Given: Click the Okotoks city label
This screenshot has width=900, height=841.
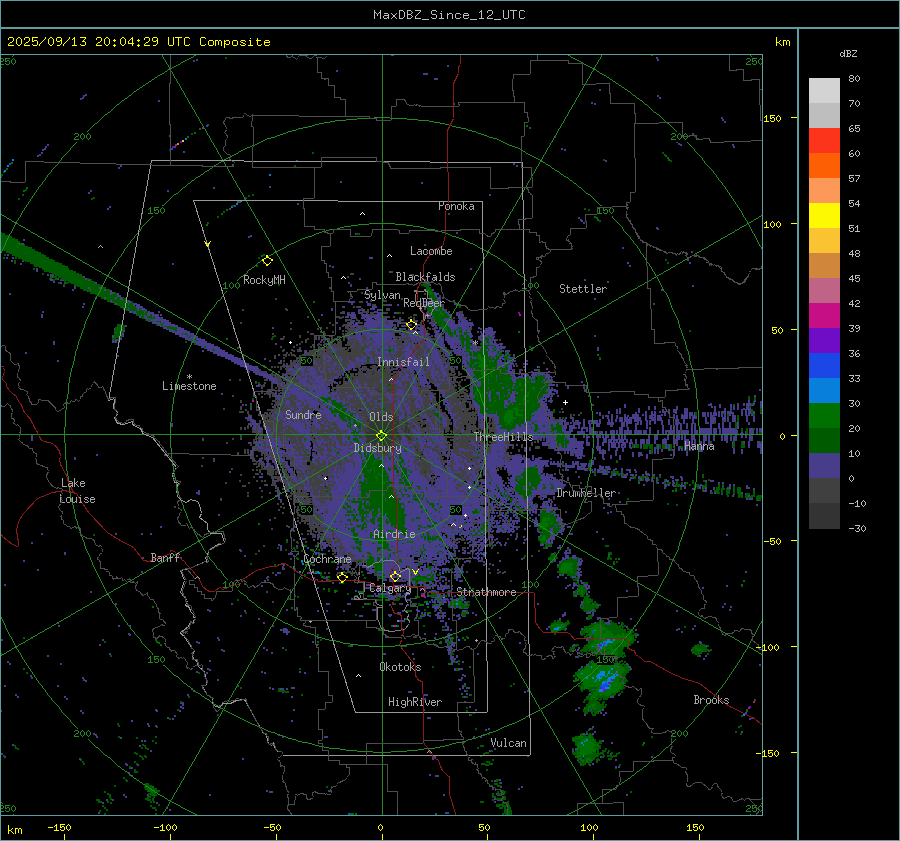Looking at the screenshot, I should pos(400,667).
